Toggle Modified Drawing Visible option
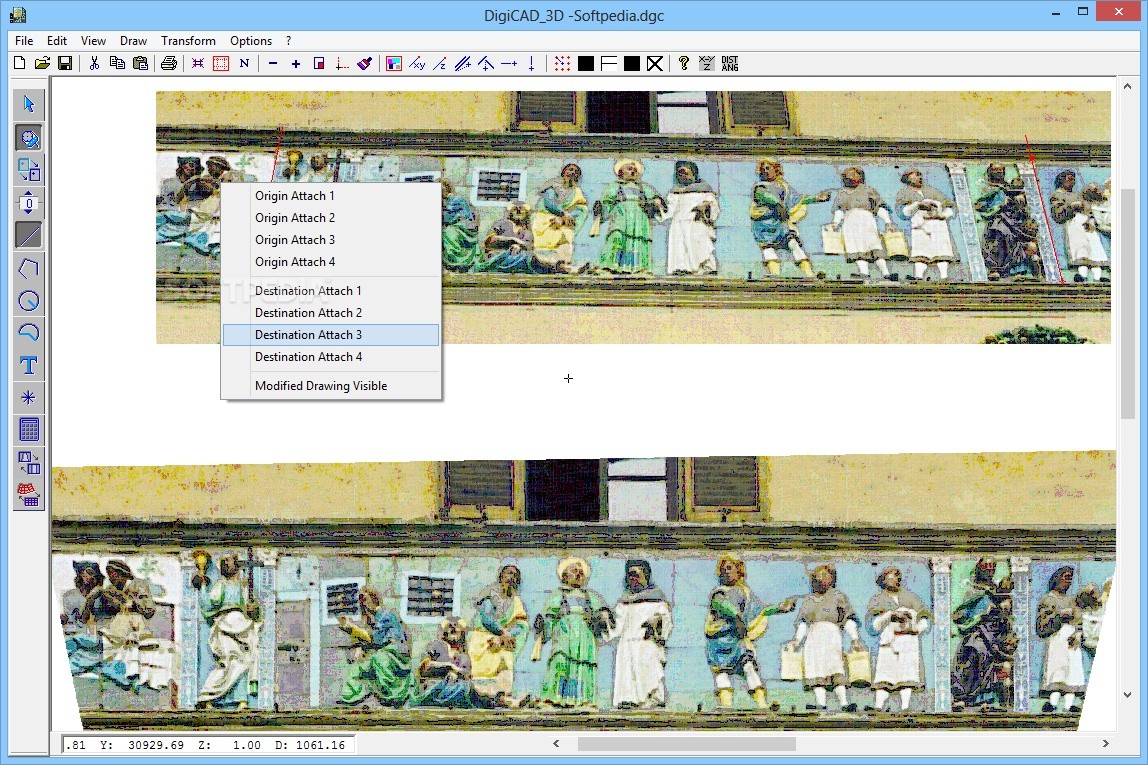The width and height of the screenshot is (1148, 765). click(331, 386)
